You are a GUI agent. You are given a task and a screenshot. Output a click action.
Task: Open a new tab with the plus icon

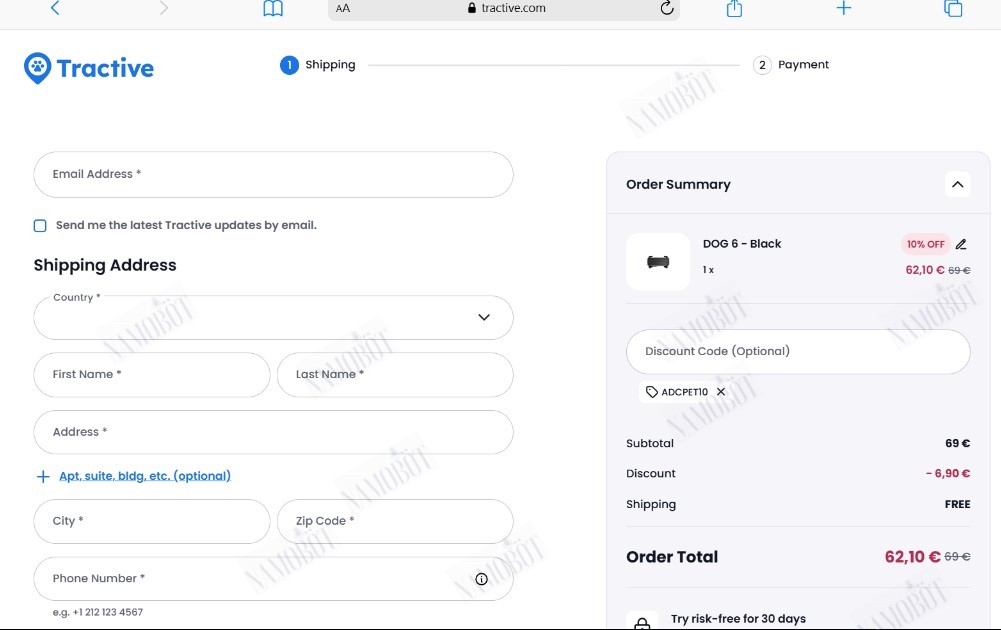(843, 8)
